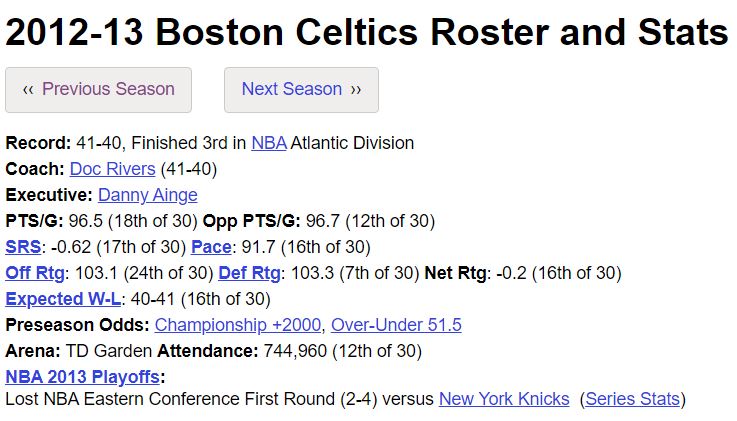Open the Off Rtg definition link
The image size is (737, 421).
(x=35, y=273)
